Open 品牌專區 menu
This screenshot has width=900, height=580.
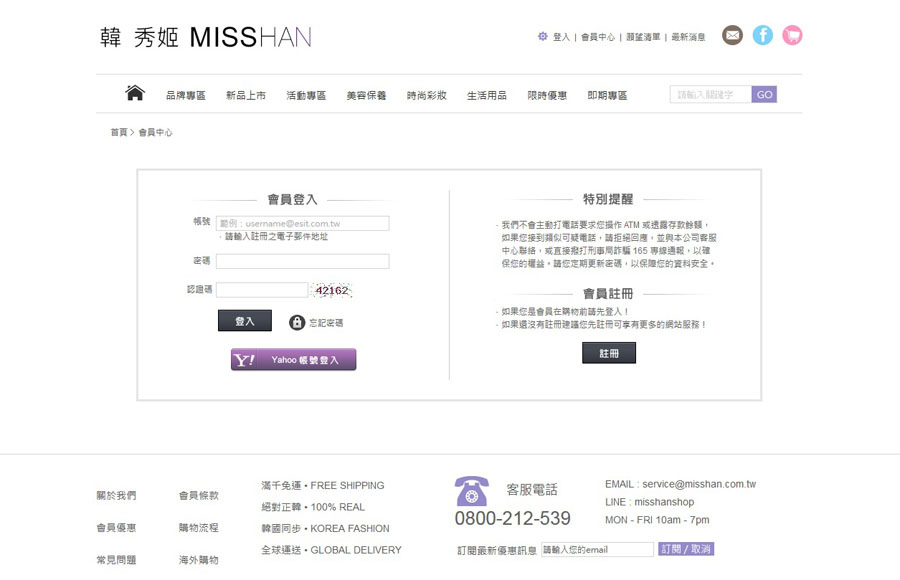185,95
